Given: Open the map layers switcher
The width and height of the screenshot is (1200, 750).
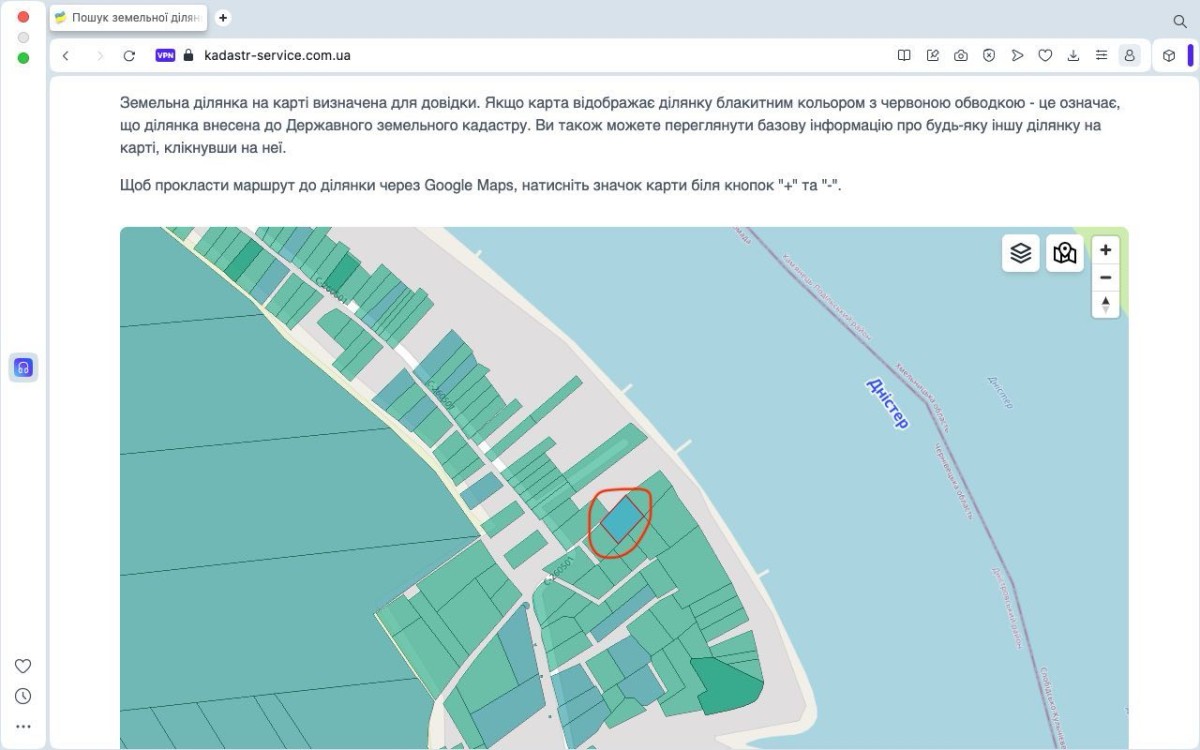Looking at the screenshot, I should point(1020,253).
